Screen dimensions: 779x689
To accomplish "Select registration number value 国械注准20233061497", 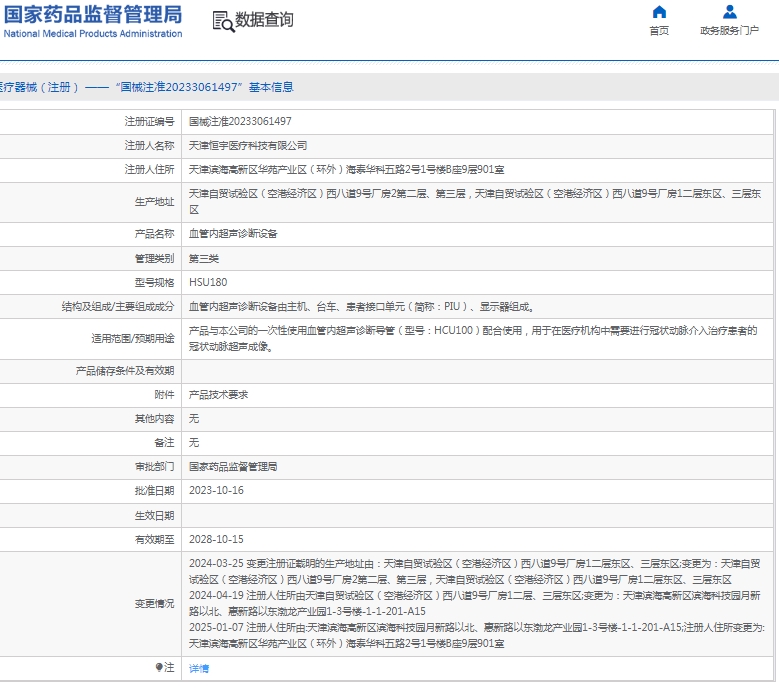I will (x=240, y=122).
